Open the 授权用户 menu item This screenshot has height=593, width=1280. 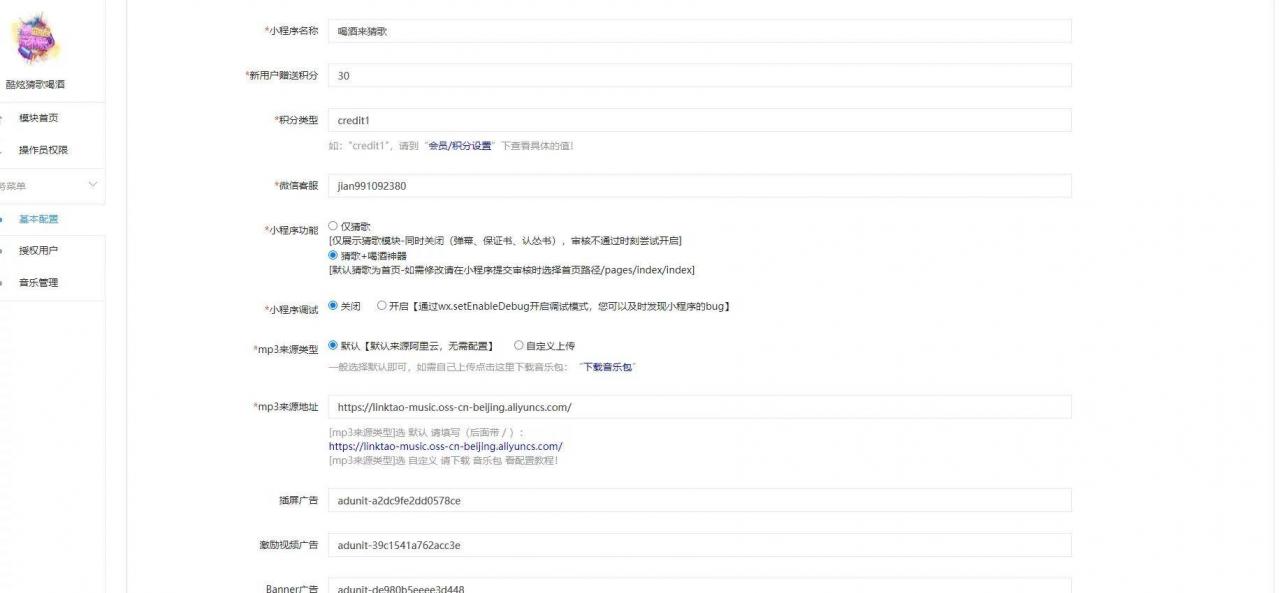[x=38, y=248]
